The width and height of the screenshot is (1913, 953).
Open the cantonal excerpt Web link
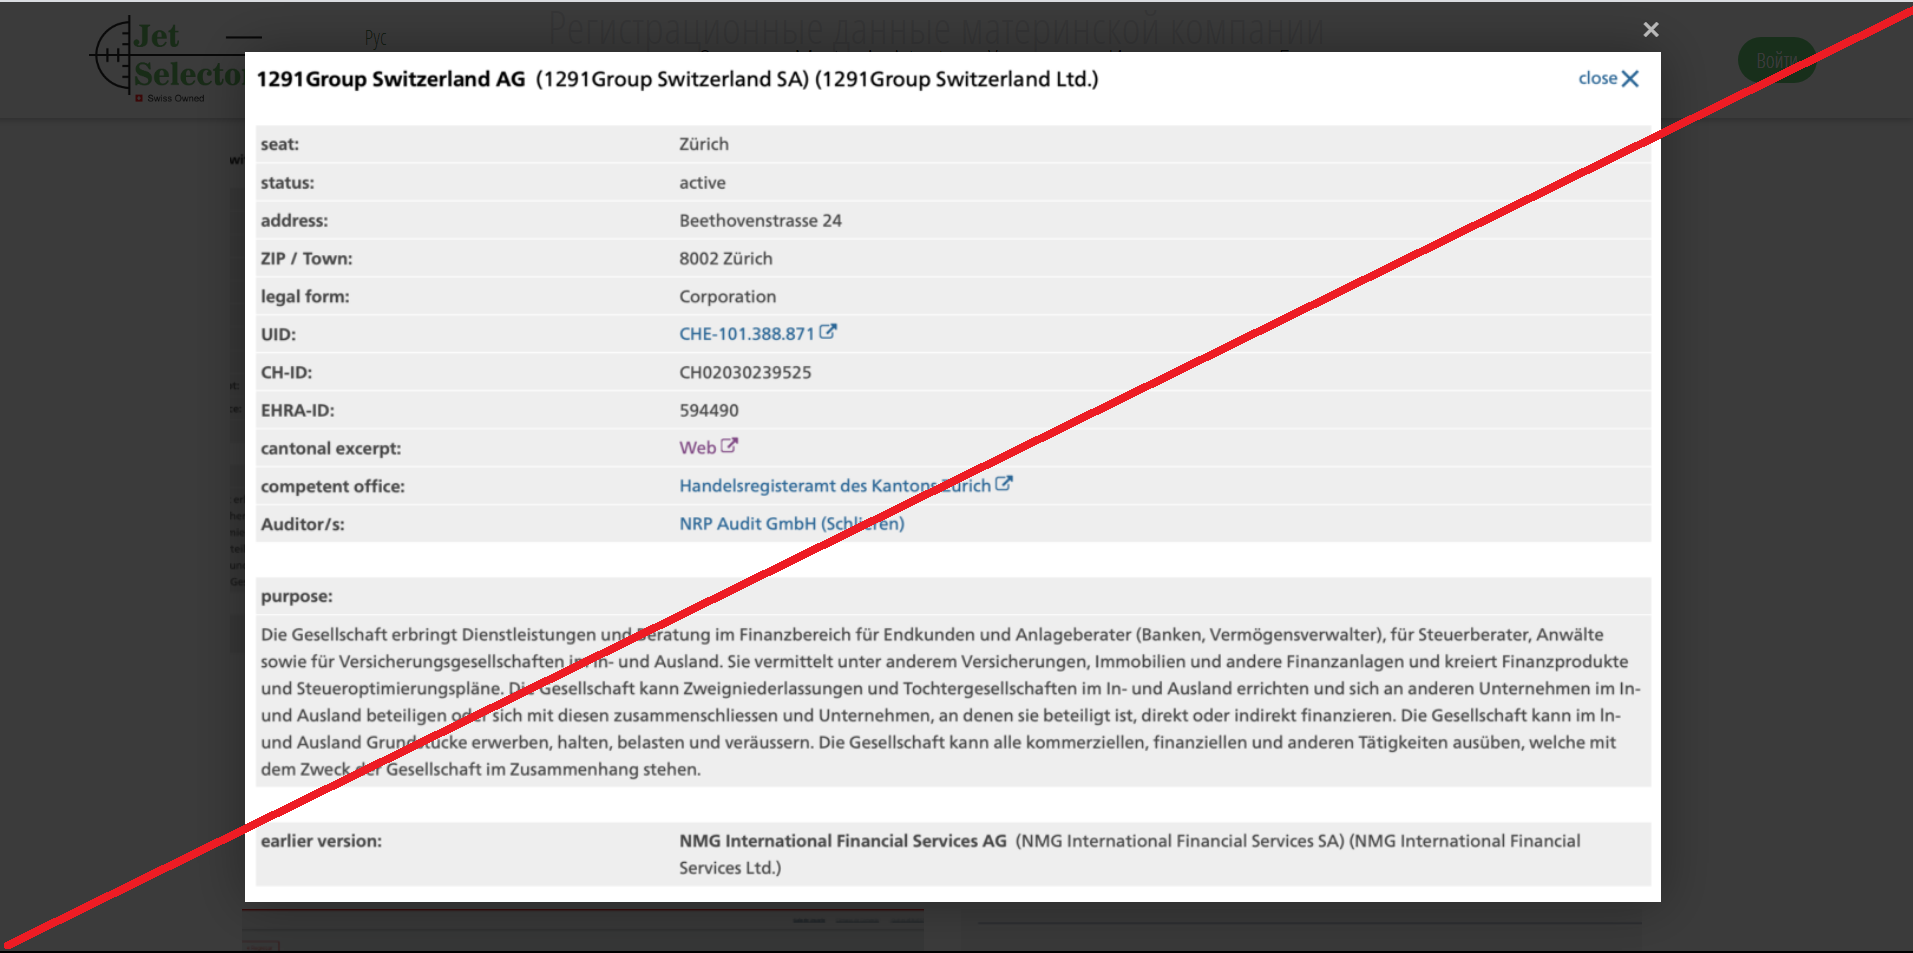click(x=697, y=448)
